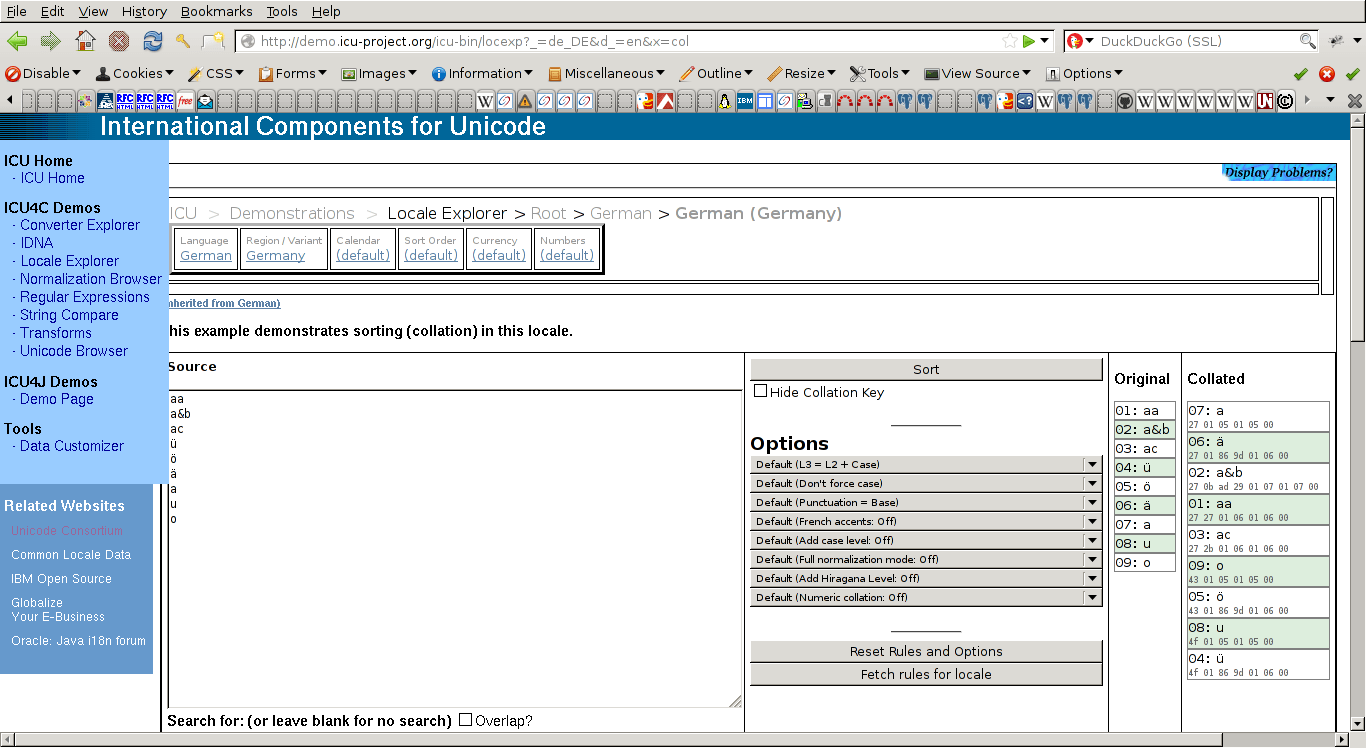This screenshot has width=1366, height=748.
Task: Reload the page with the refresh icon
Action: (153, 41)
